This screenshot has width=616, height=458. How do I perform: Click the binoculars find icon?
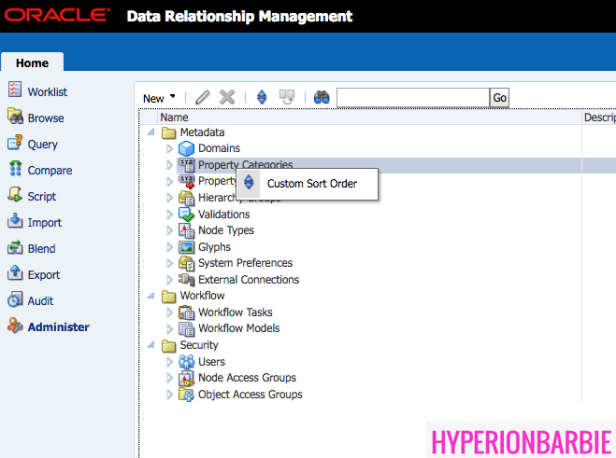(322, 97)
